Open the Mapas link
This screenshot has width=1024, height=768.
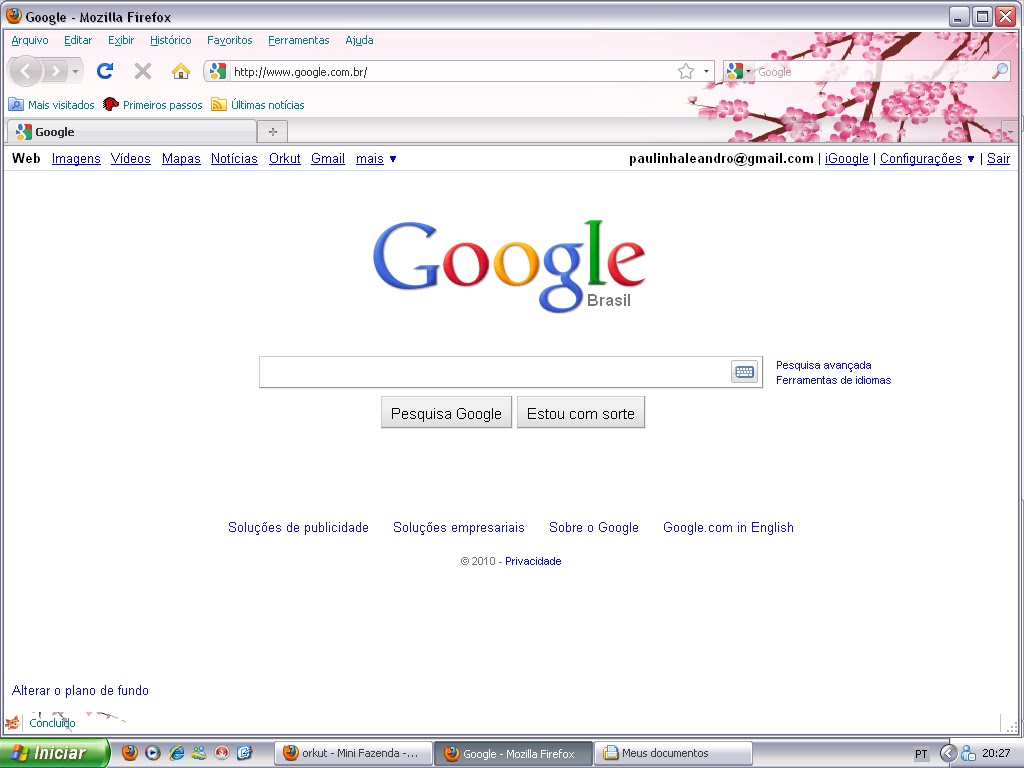pyautogui.click(x=181, y=159)
